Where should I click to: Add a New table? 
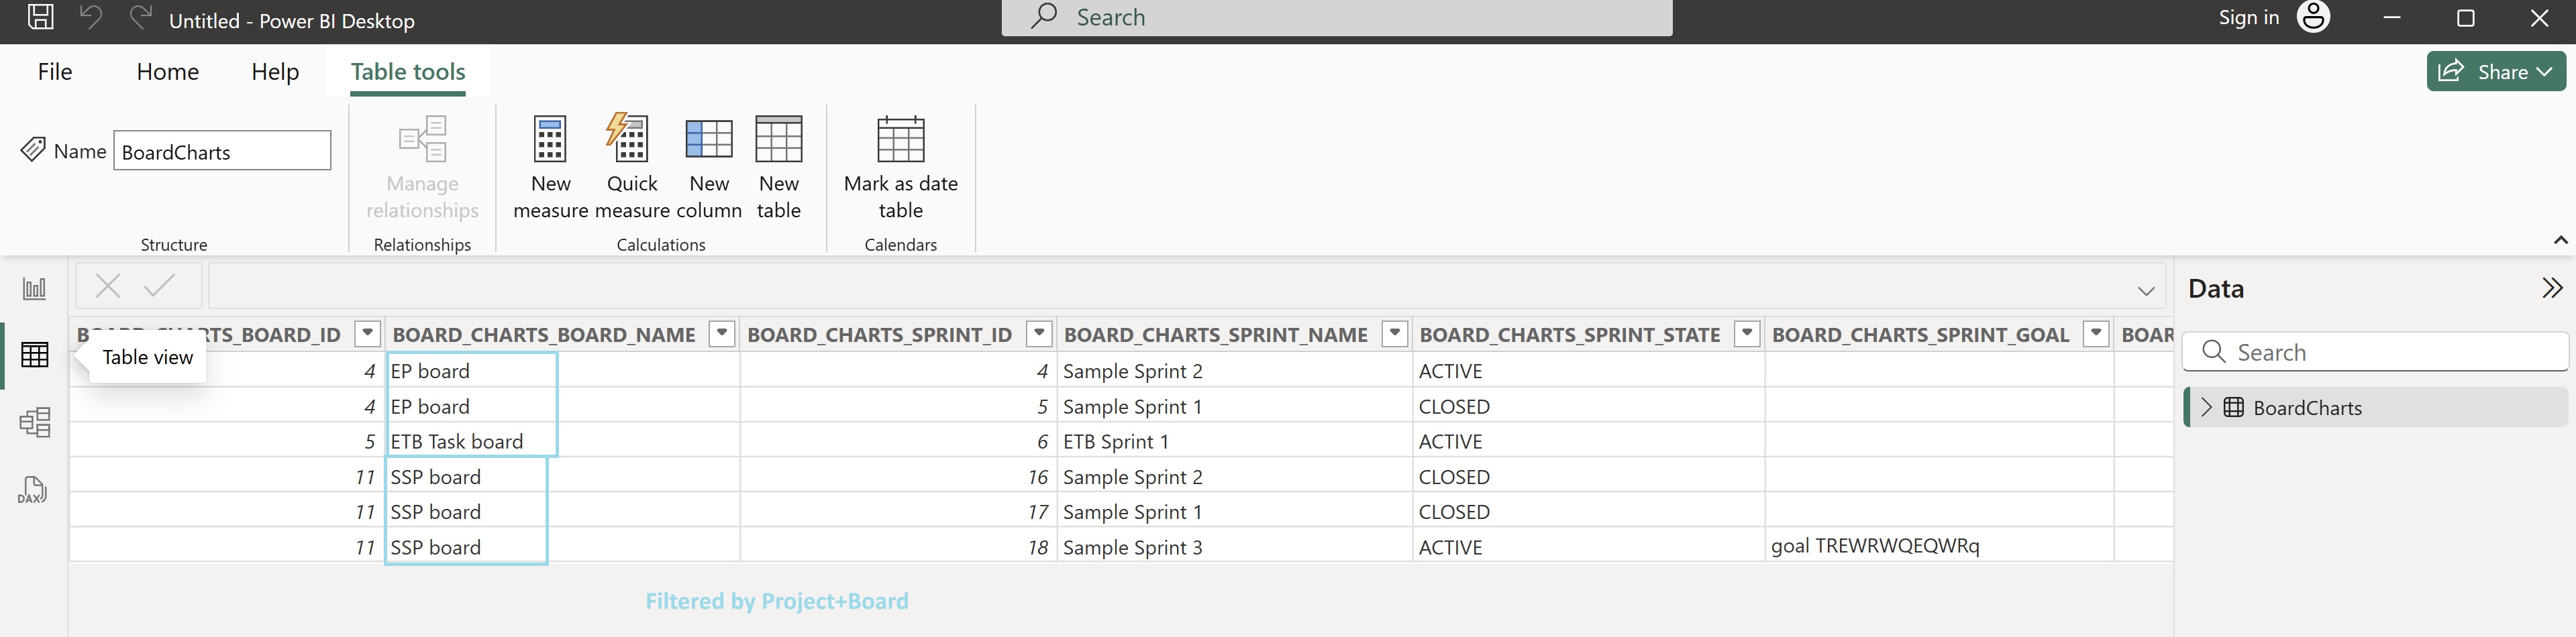coord(779,165)
